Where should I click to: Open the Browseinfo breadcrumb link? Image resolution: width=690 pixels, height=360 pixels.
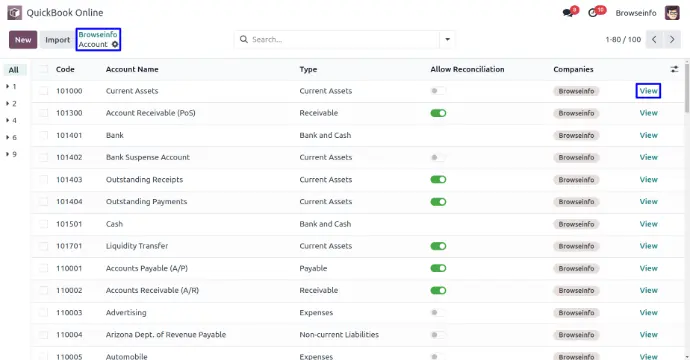pos(98,34)
